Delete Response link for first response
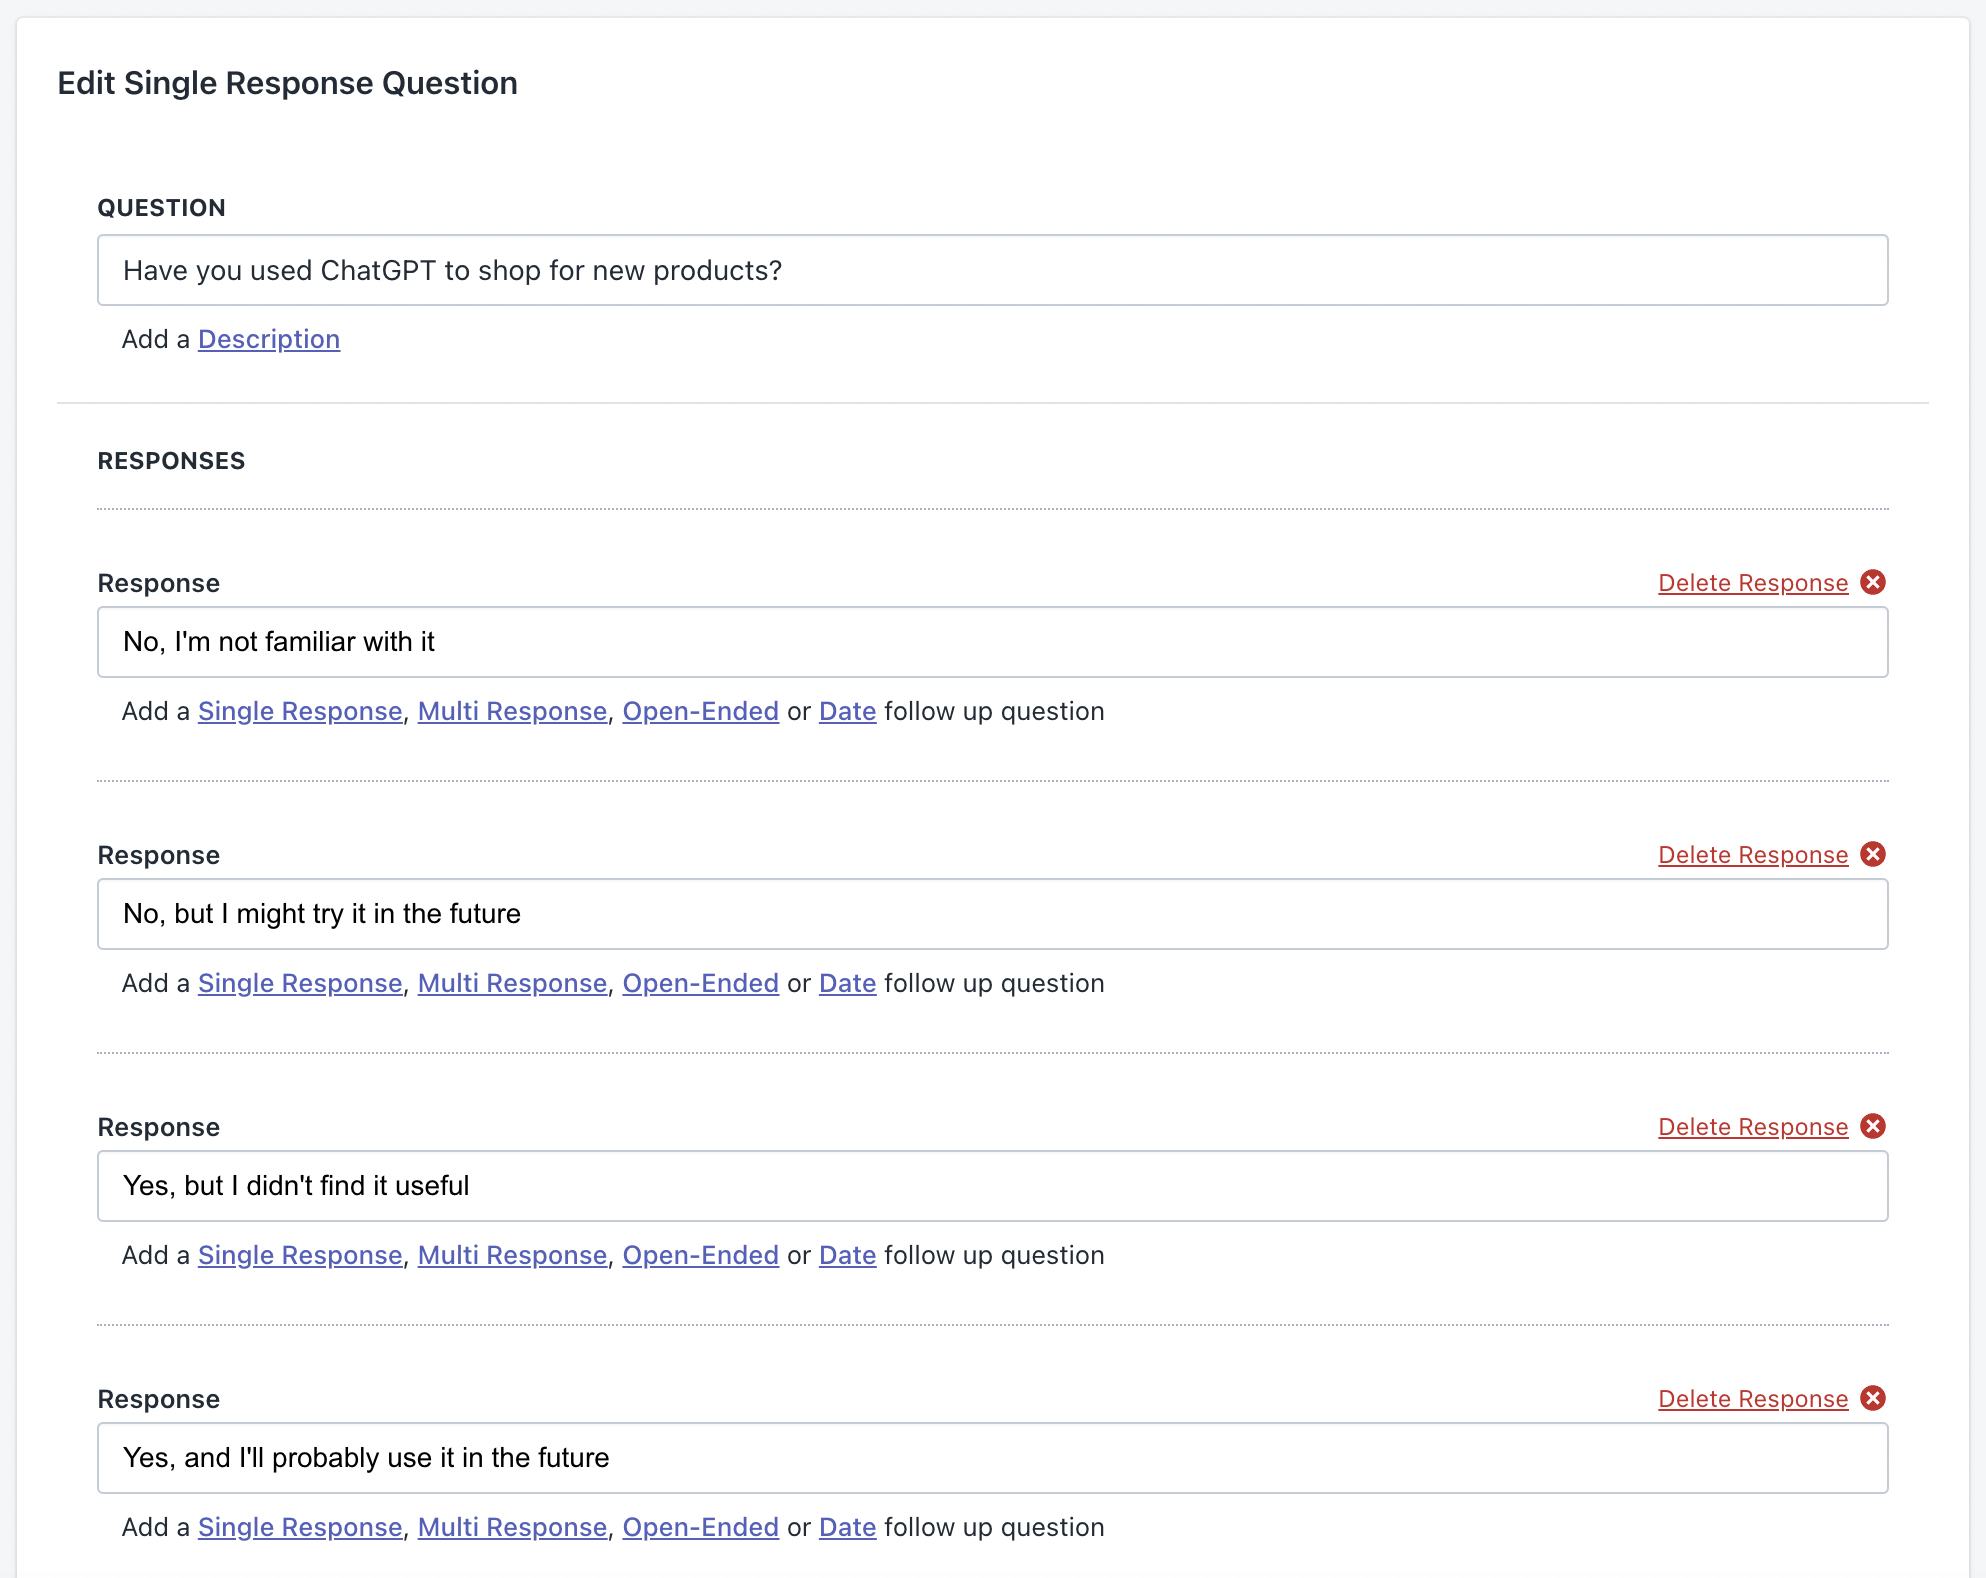Screen dimensions: 1986x1578 click(x=1752, y=583)
